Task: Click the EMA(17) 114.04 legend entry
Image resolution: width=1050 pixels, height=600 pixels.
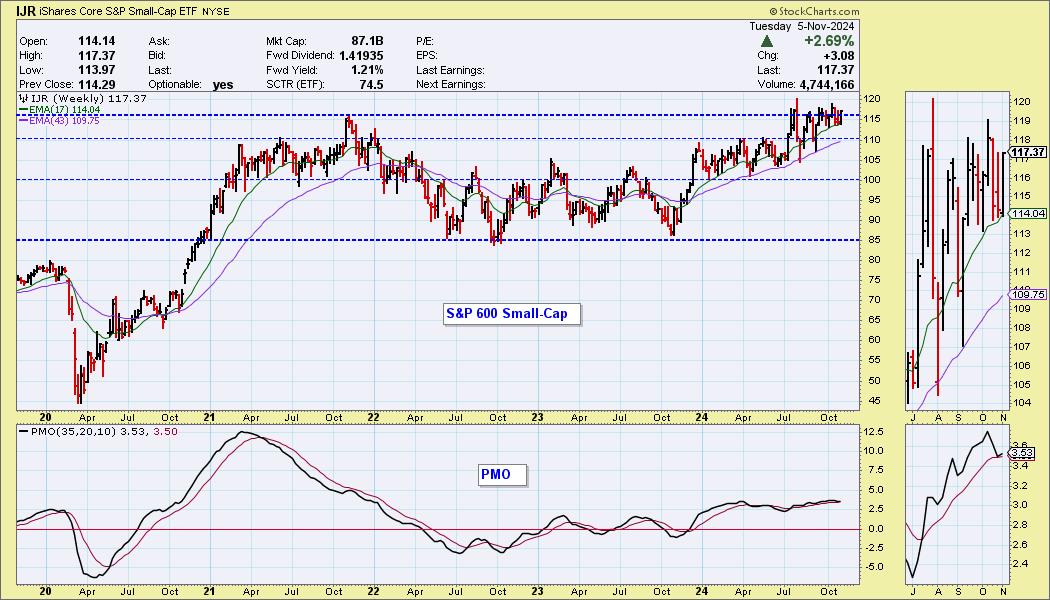Action: (x=58, y=109)
